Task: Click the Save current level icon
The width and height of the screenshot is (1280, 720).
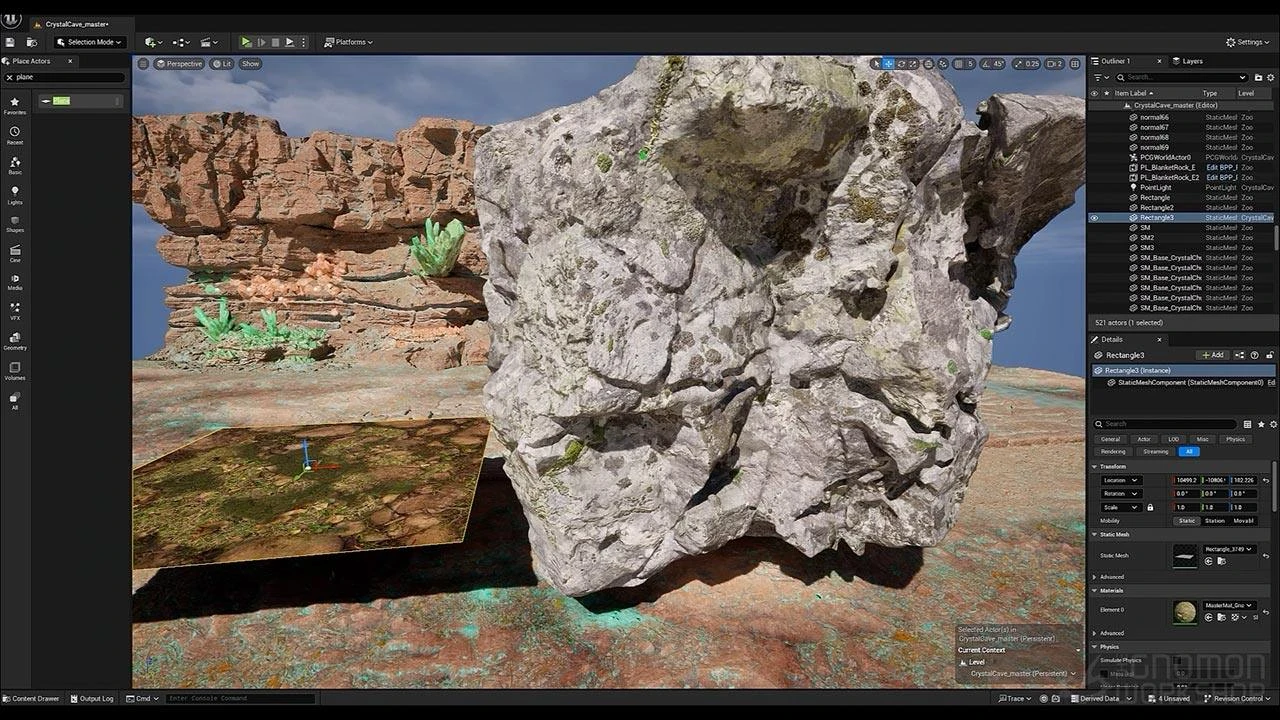Action: 10,42
